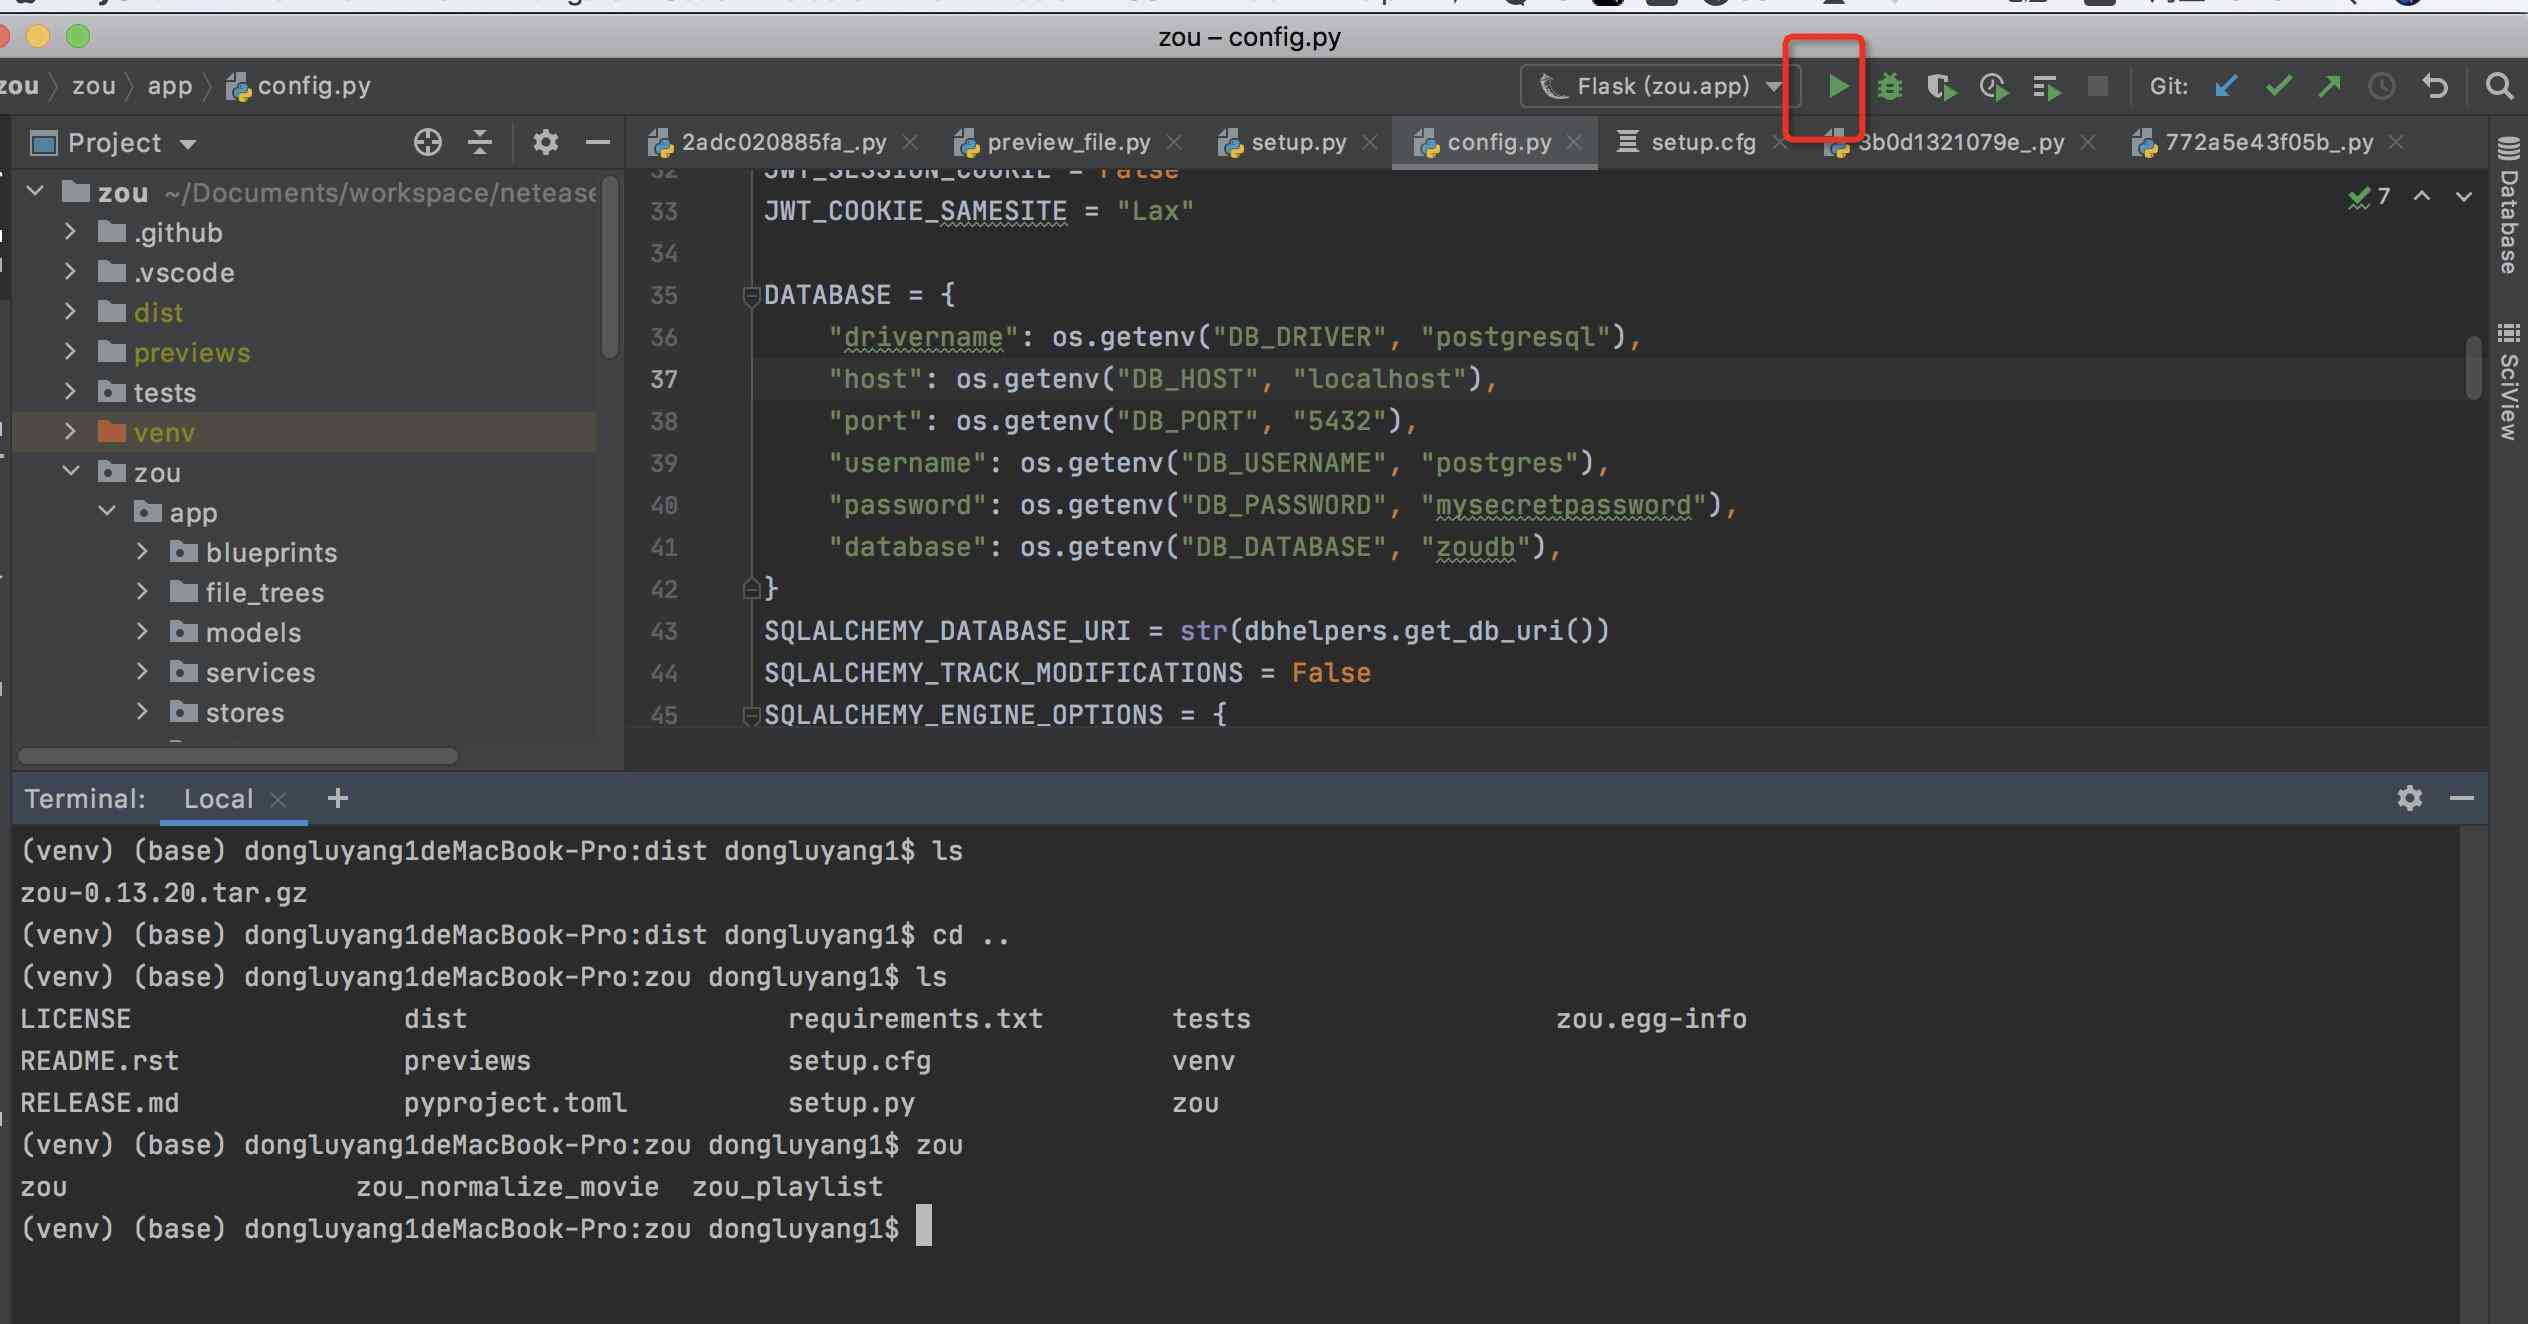Run the Flask (zou.app) configuration

[x=1837, y=87]
